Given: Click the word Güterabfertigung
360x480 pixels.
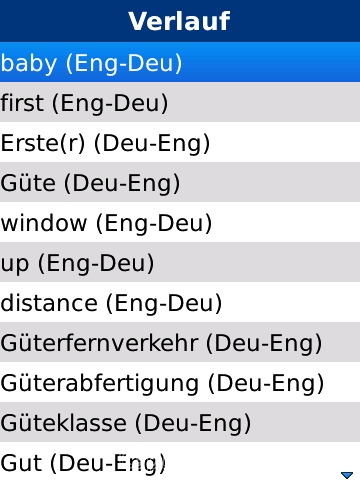Looking at the screenshot, I should point(100,384).
